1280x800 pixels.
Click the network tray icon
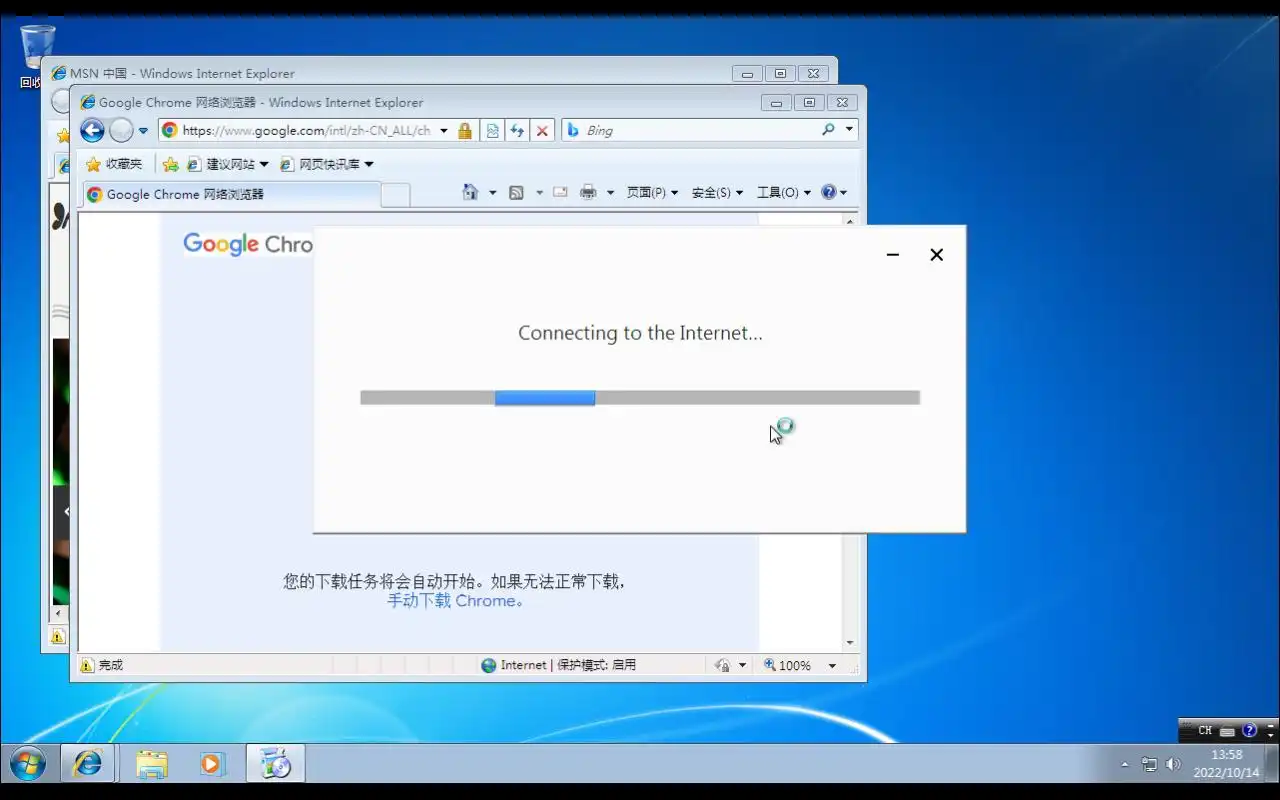1150,765
